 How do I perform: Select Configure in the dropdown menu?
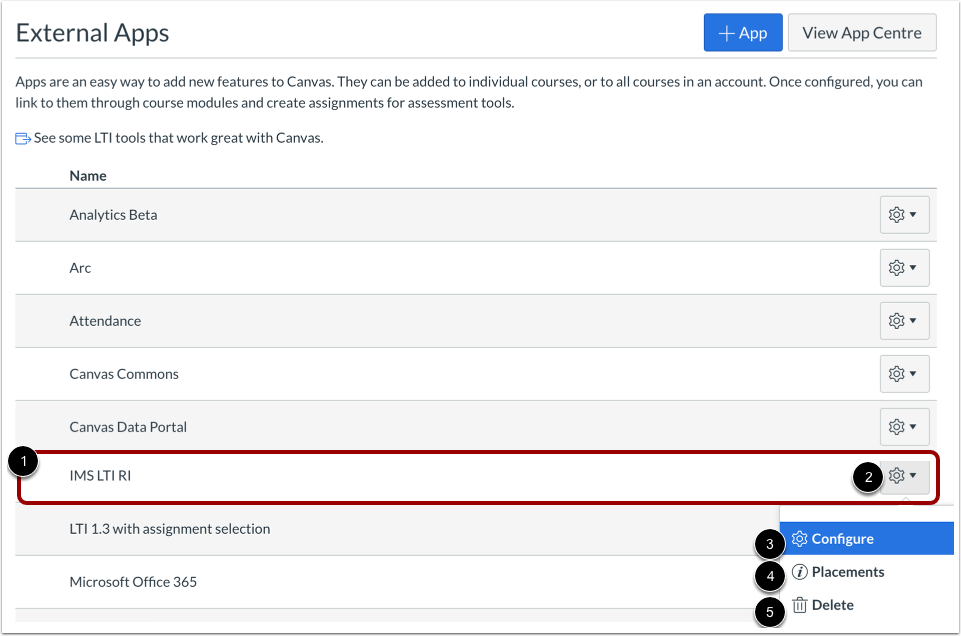(867, 539)
